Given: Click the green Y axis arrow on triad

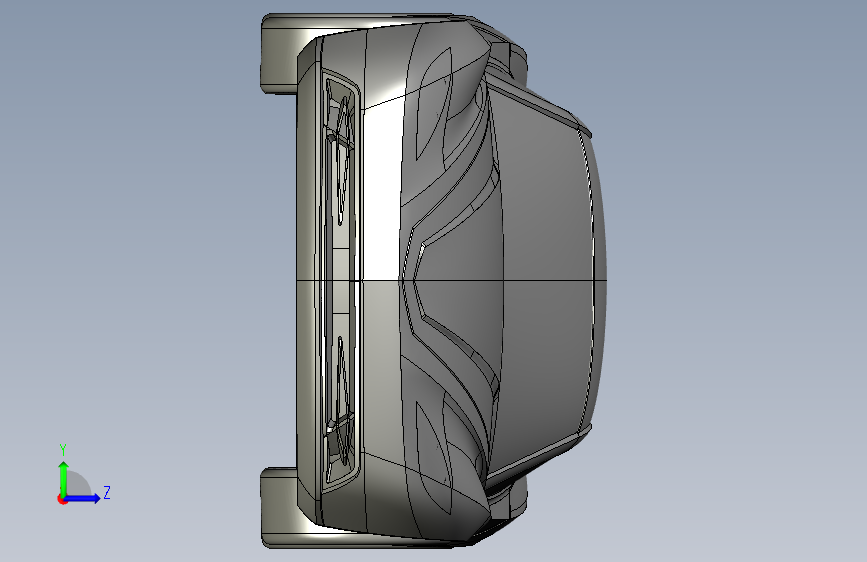Looking at the screenshot, I should (x=64, y=478).
